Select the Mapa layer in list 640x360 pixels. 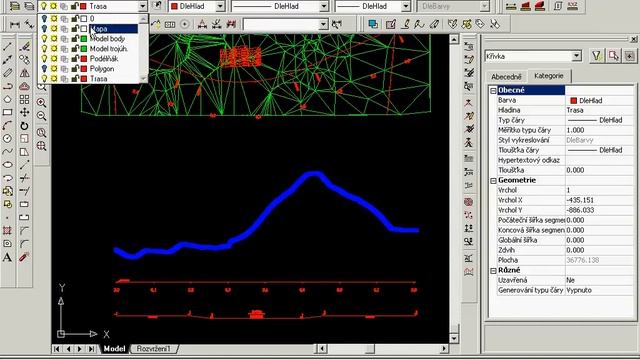coord(113,29)
